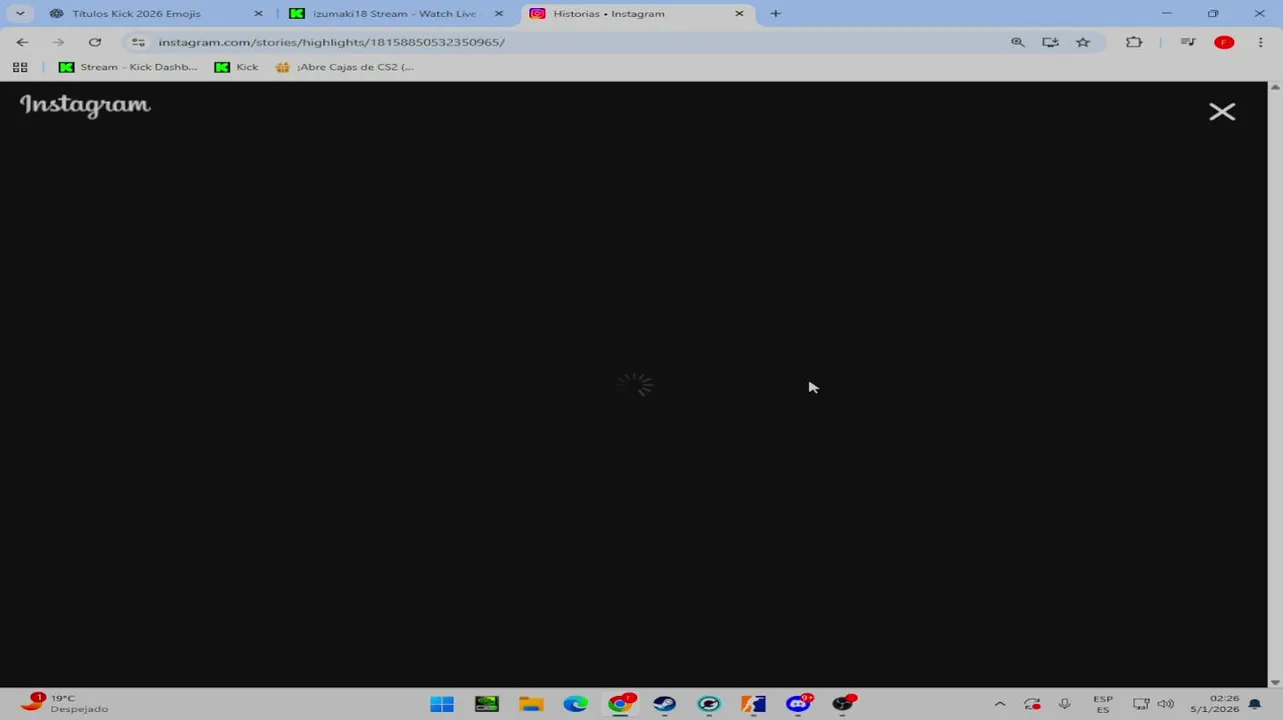Open Abre Cajas de CS2 bookmark
The height and width of the screenshot is (720, 1283).
pyautogui.click(x=344, y=67)
